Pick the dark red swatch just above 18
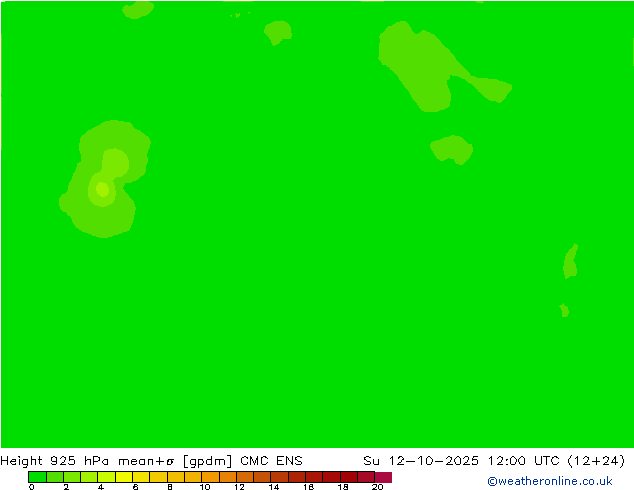Screen dimensions: 634x490 [x=349, y=477]
